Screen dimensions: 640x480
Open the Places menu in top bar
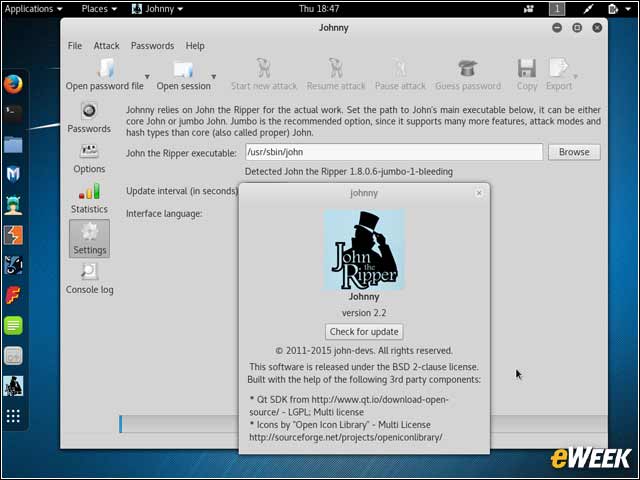99,9
